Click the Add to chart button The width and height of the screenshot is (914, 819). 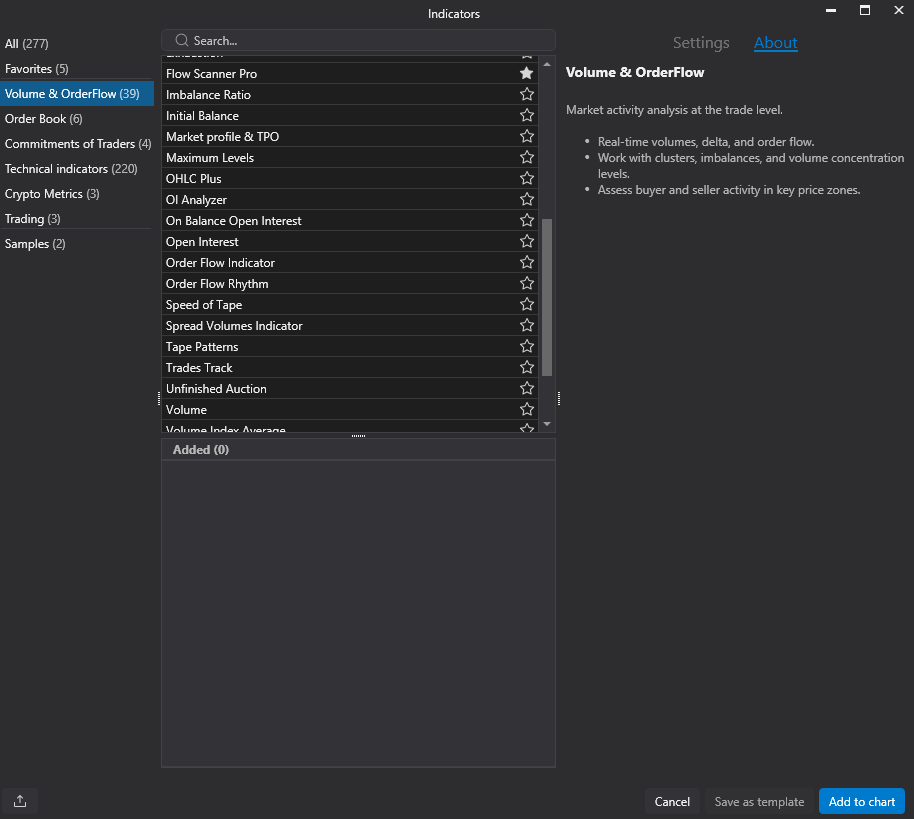point(862,802)
